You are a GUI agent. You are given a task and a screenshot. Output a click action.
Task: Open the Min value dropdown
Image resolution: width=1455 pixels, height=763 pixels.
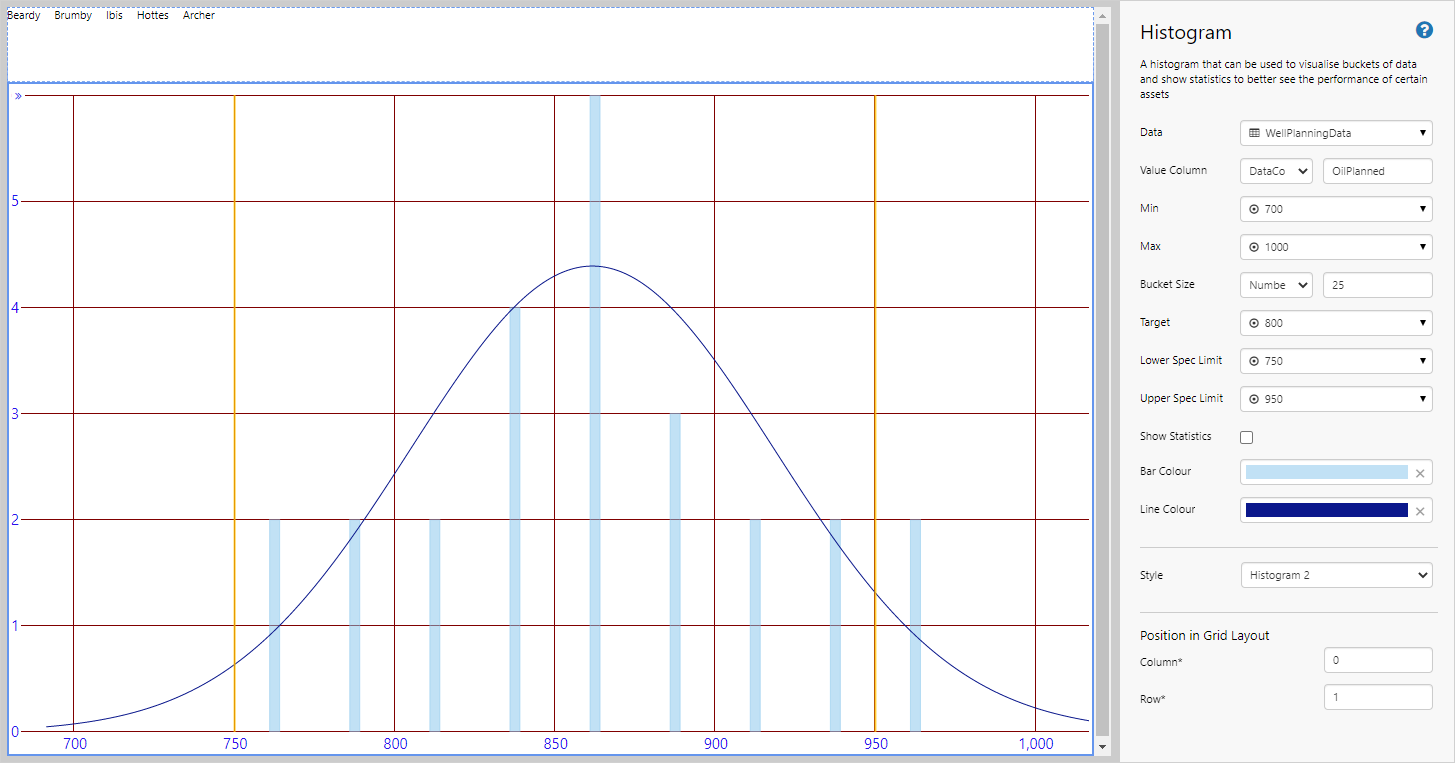[1336, 209]
